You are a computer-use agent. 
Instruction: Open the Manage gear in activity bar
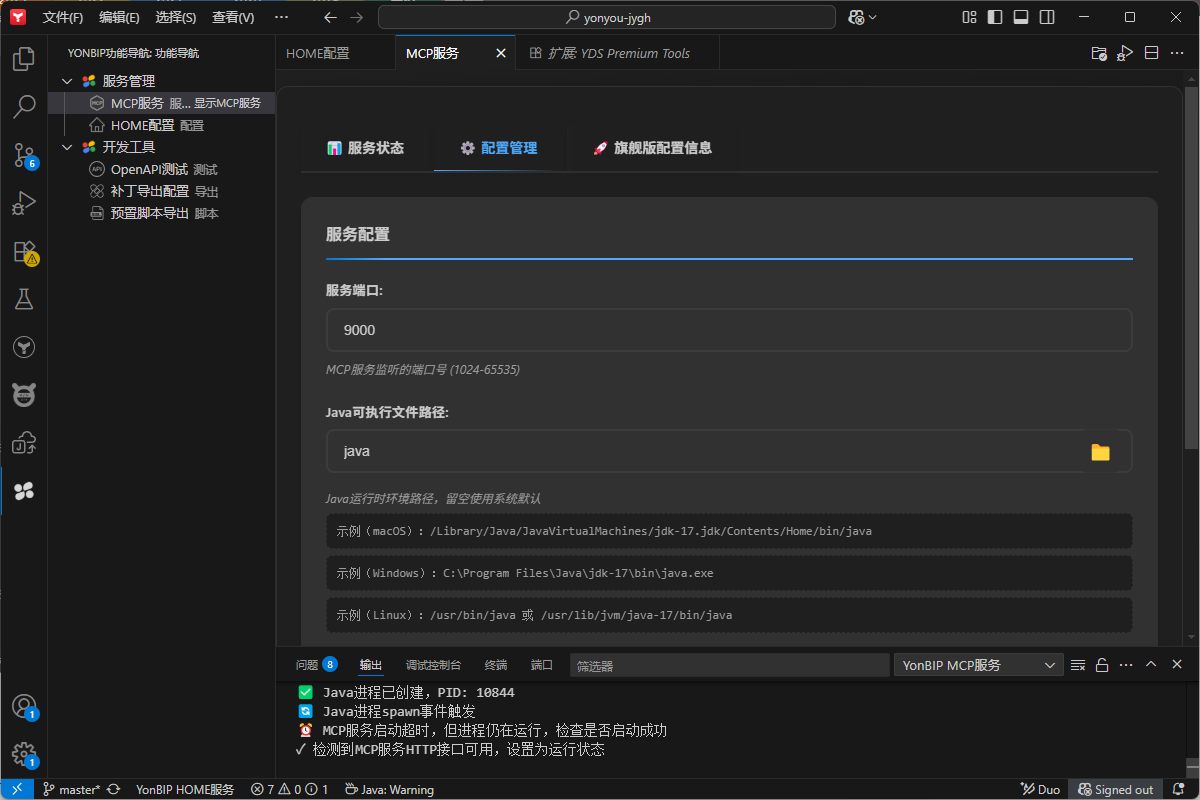[24, 754]
